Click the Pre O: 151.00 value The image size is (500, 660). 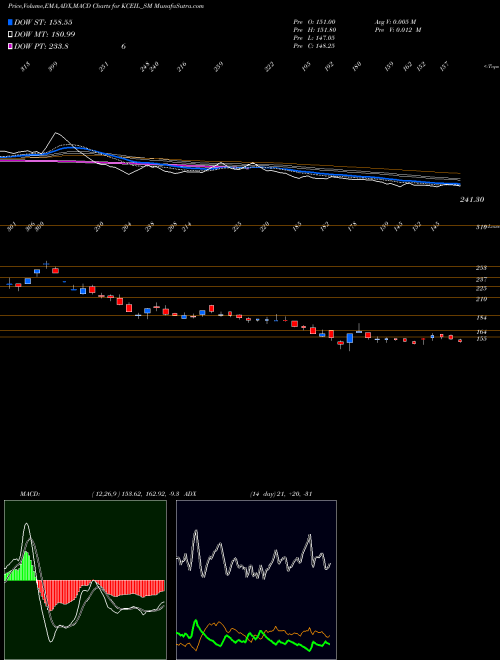[x=314, y=21]
